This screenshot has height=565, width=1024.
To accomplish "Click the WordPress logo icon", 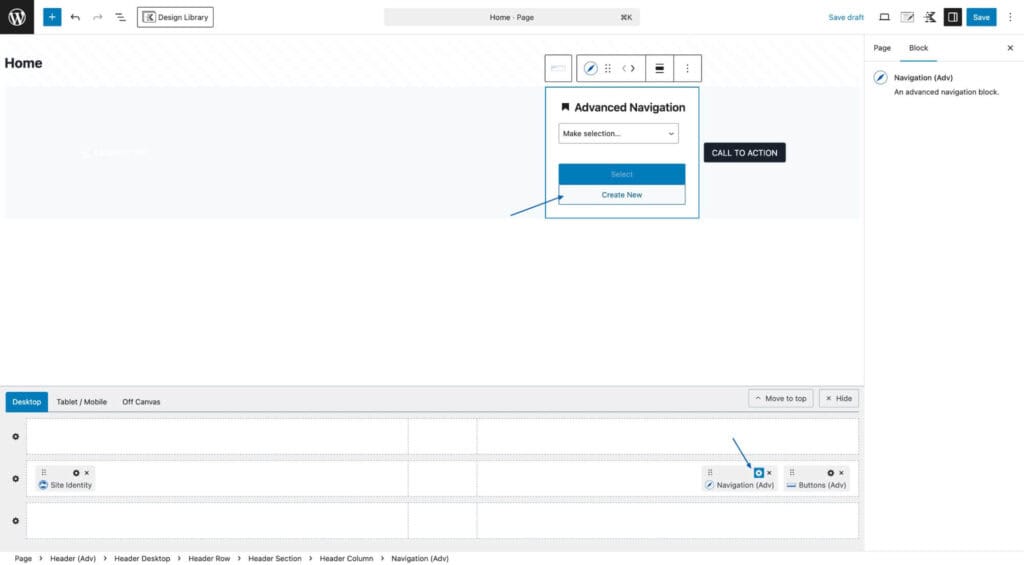I will [17, 17].
